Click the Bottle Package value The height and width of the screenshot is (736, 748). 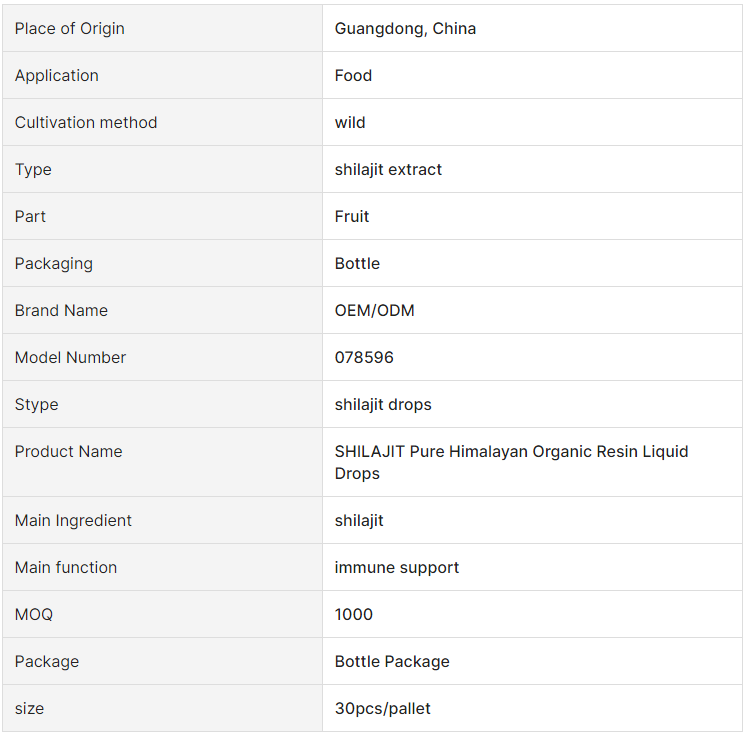coord(392,662)
